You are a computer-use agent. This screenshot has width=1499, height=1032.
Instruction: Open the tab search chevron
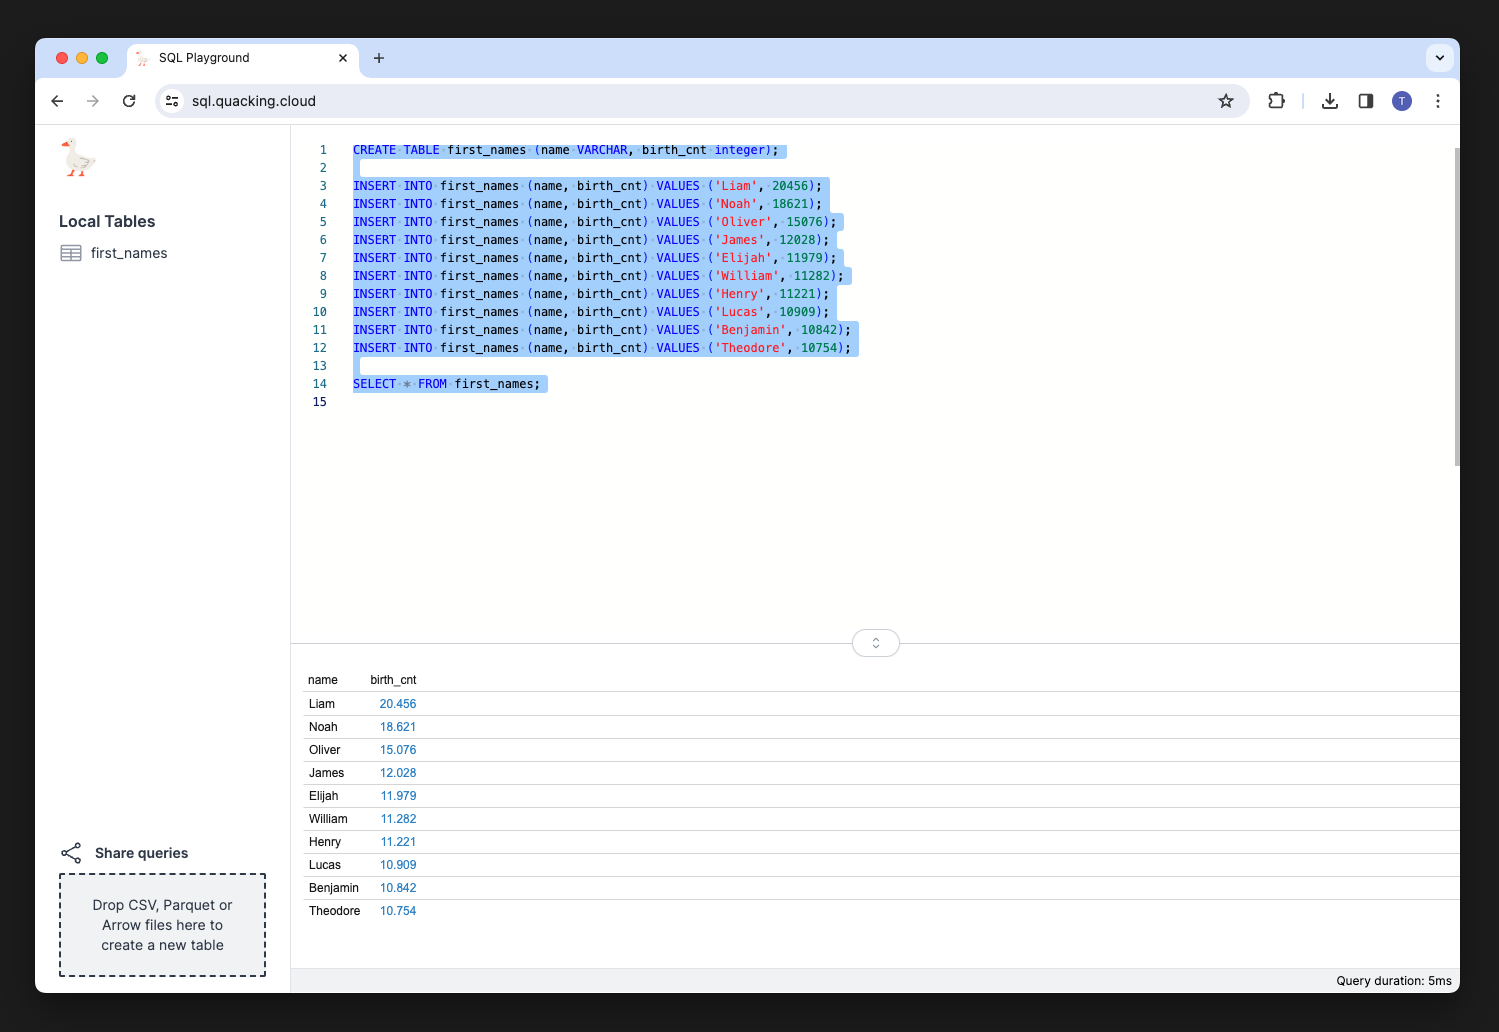(x=1440, y=57)
